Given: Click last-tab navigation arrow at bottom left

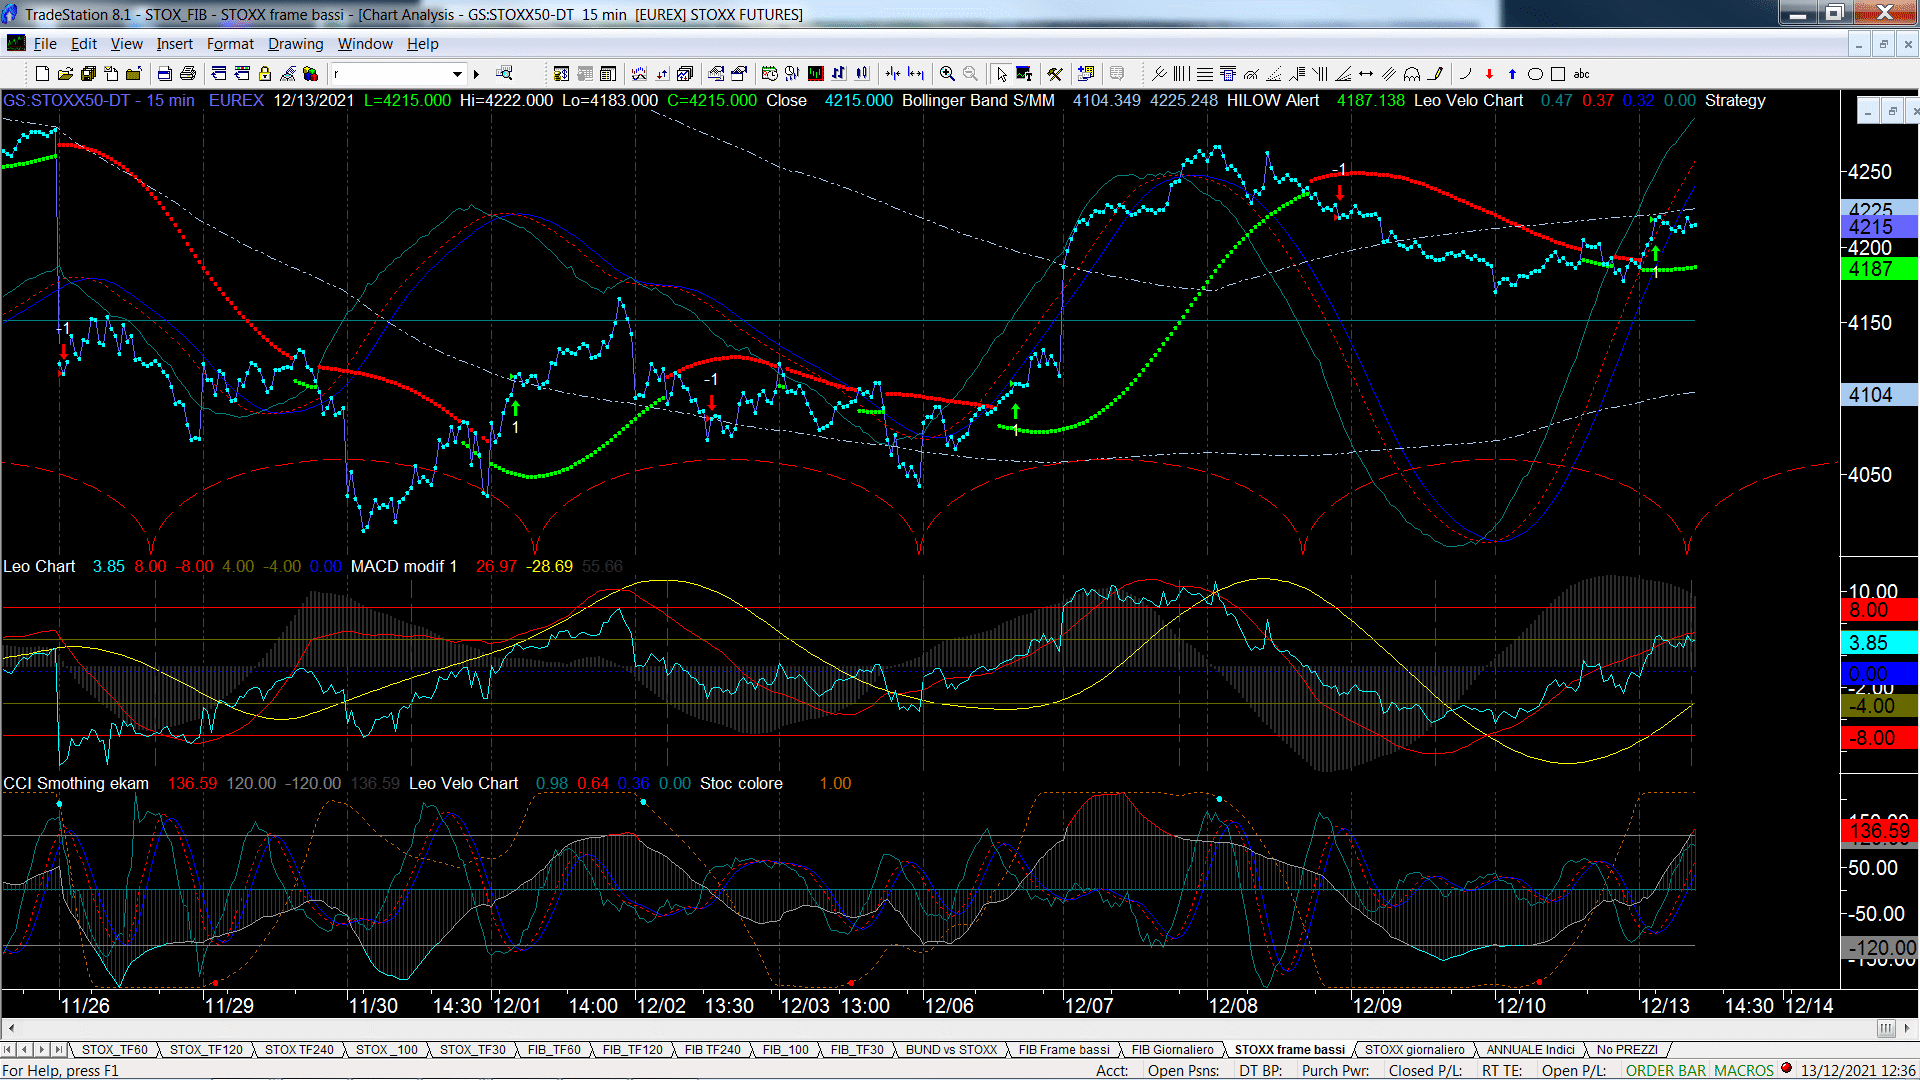Looking at the screenshot, I should tap(58, 1049).
